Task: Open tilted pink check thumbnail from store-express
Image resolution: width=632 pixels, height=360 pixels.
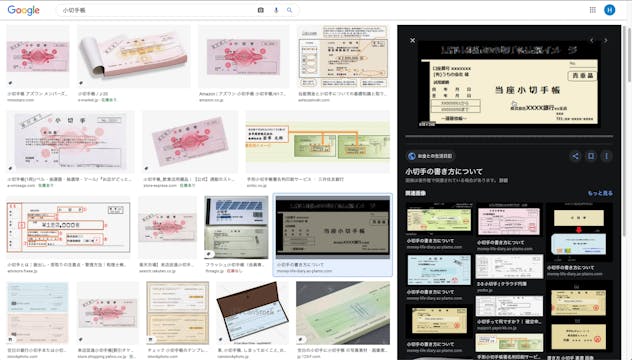Action: tap(190, 142)
